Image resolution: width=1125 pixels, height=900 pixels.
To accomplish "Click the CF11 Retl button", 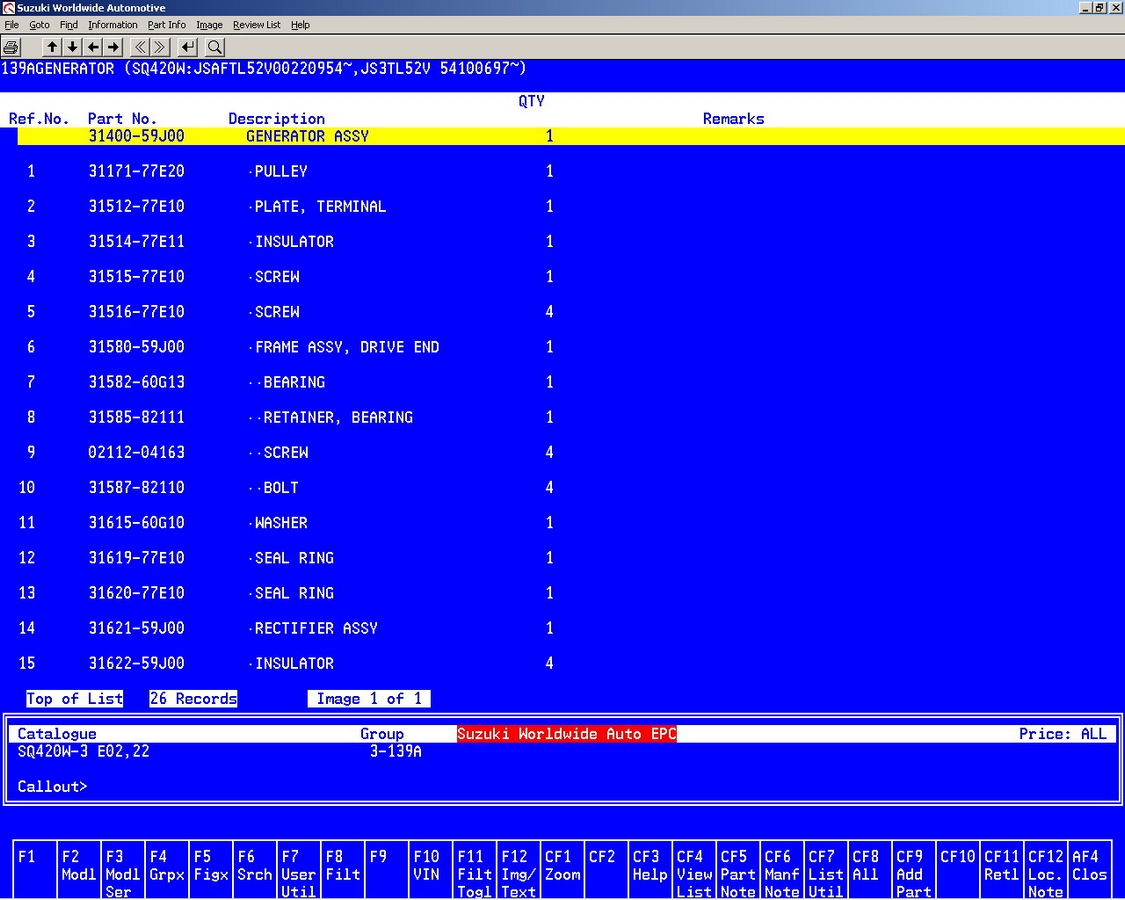I will [1002, 869].
